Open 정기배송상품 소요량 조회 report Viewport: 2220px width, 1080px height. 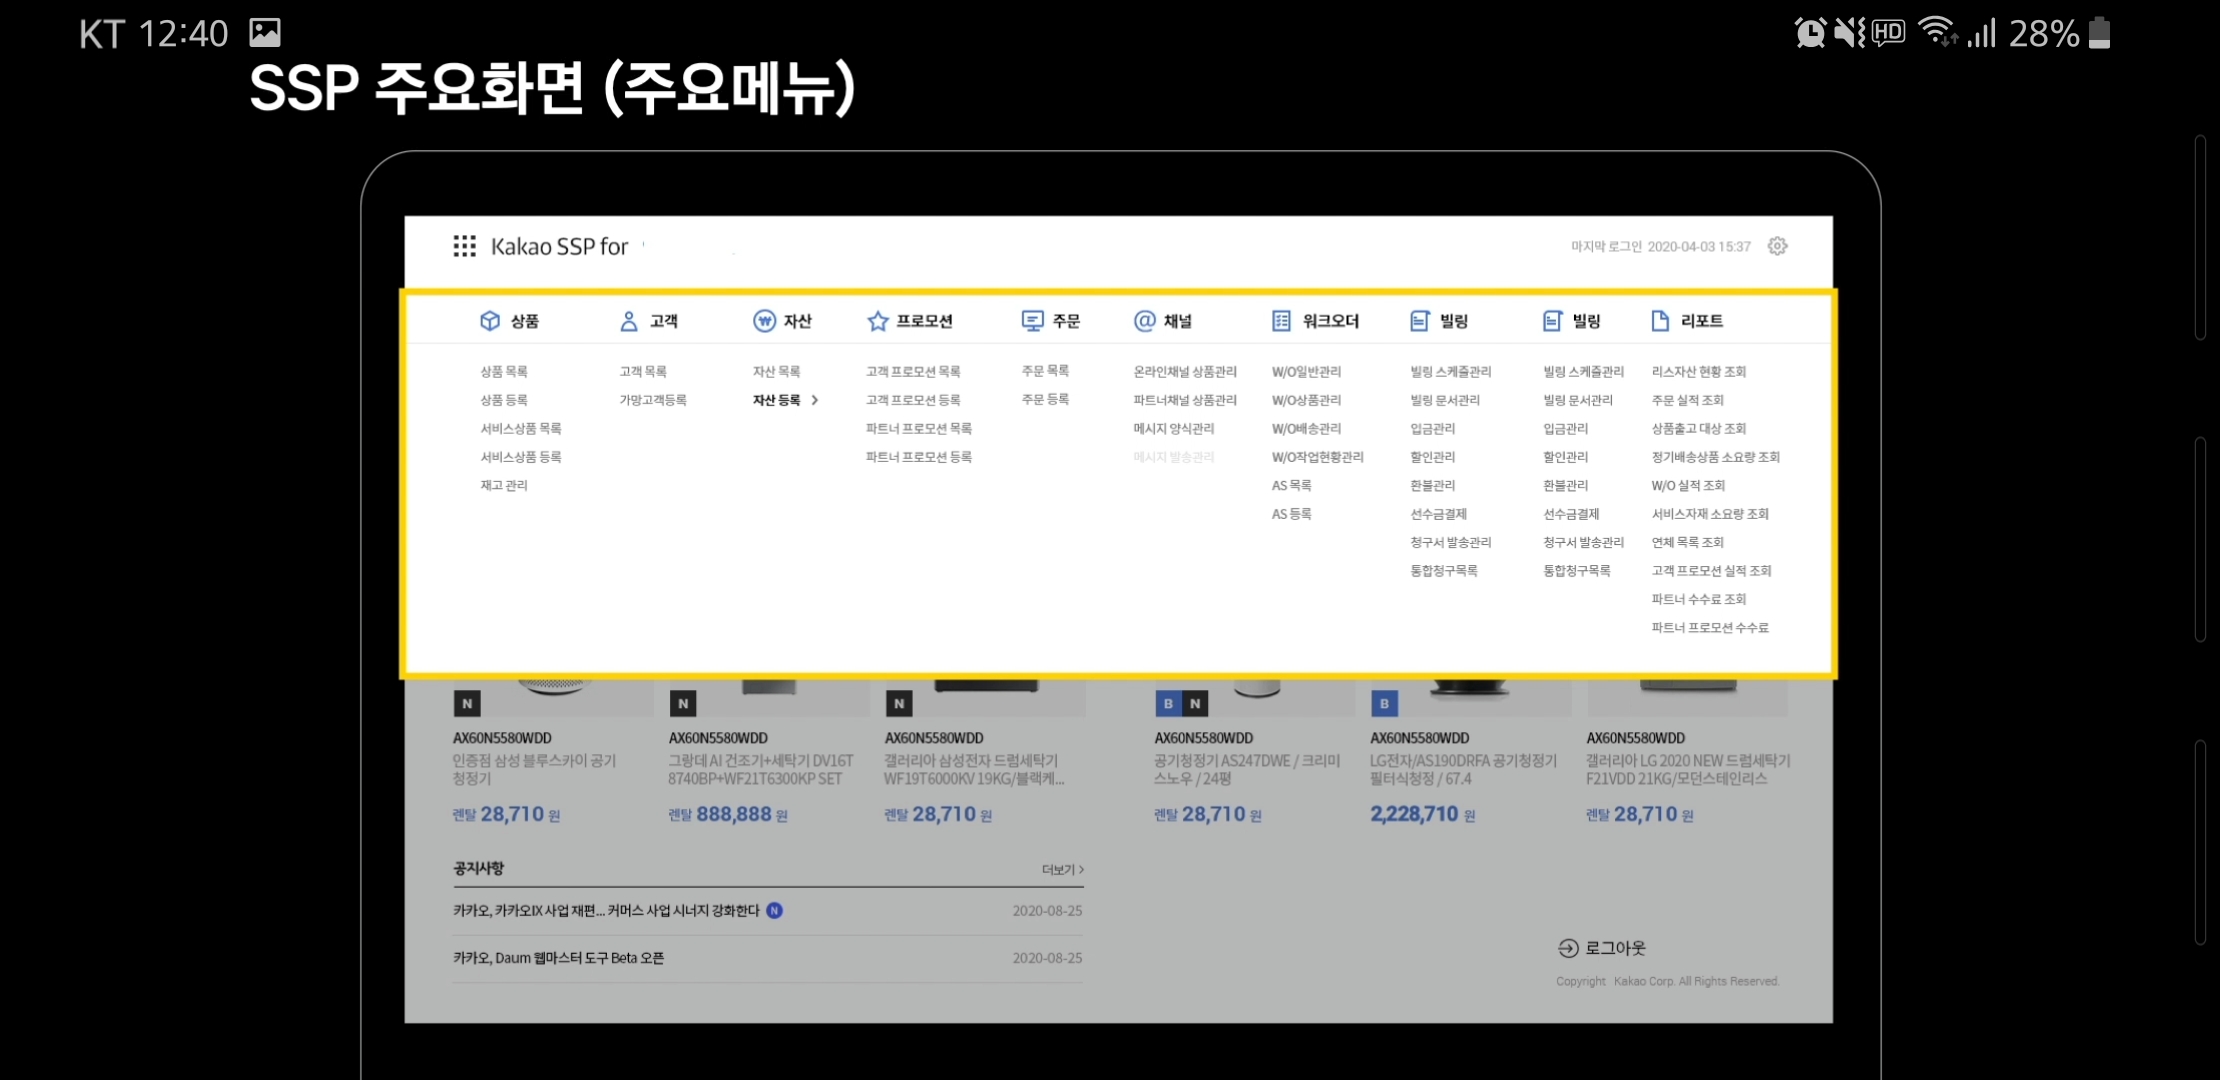[x=1716, y=457]
